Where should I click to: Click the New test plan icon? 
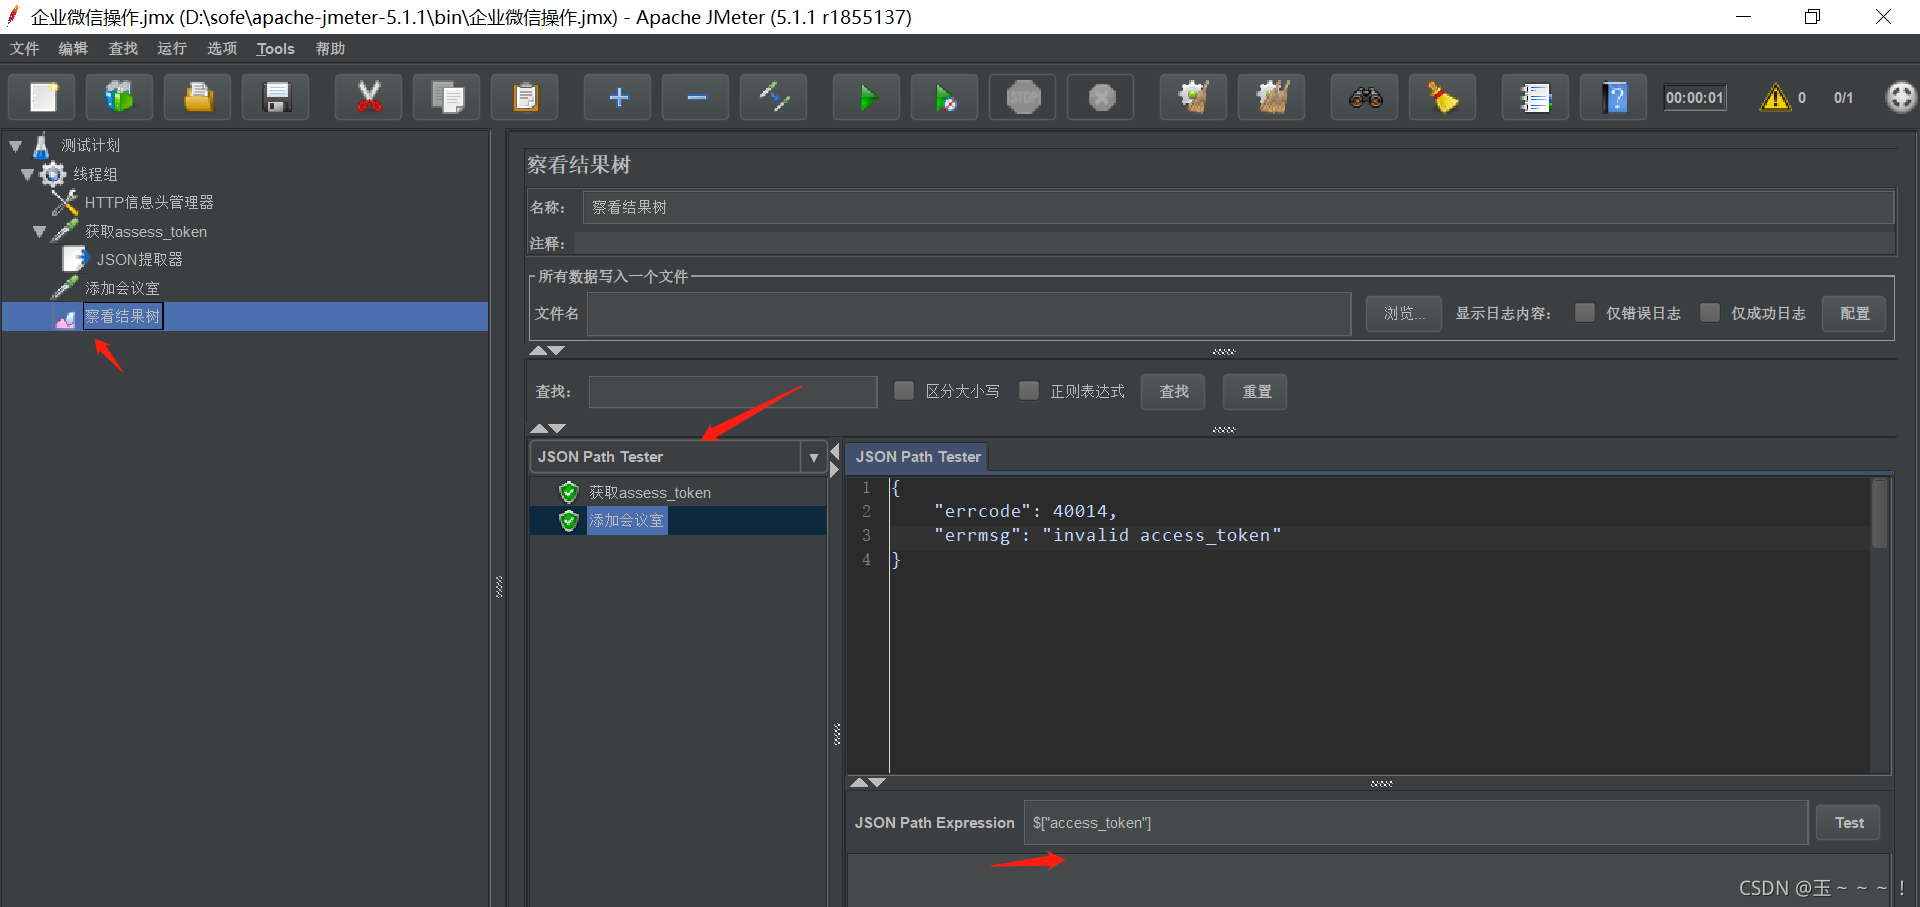pyautogui.click(x=43, y=97)
